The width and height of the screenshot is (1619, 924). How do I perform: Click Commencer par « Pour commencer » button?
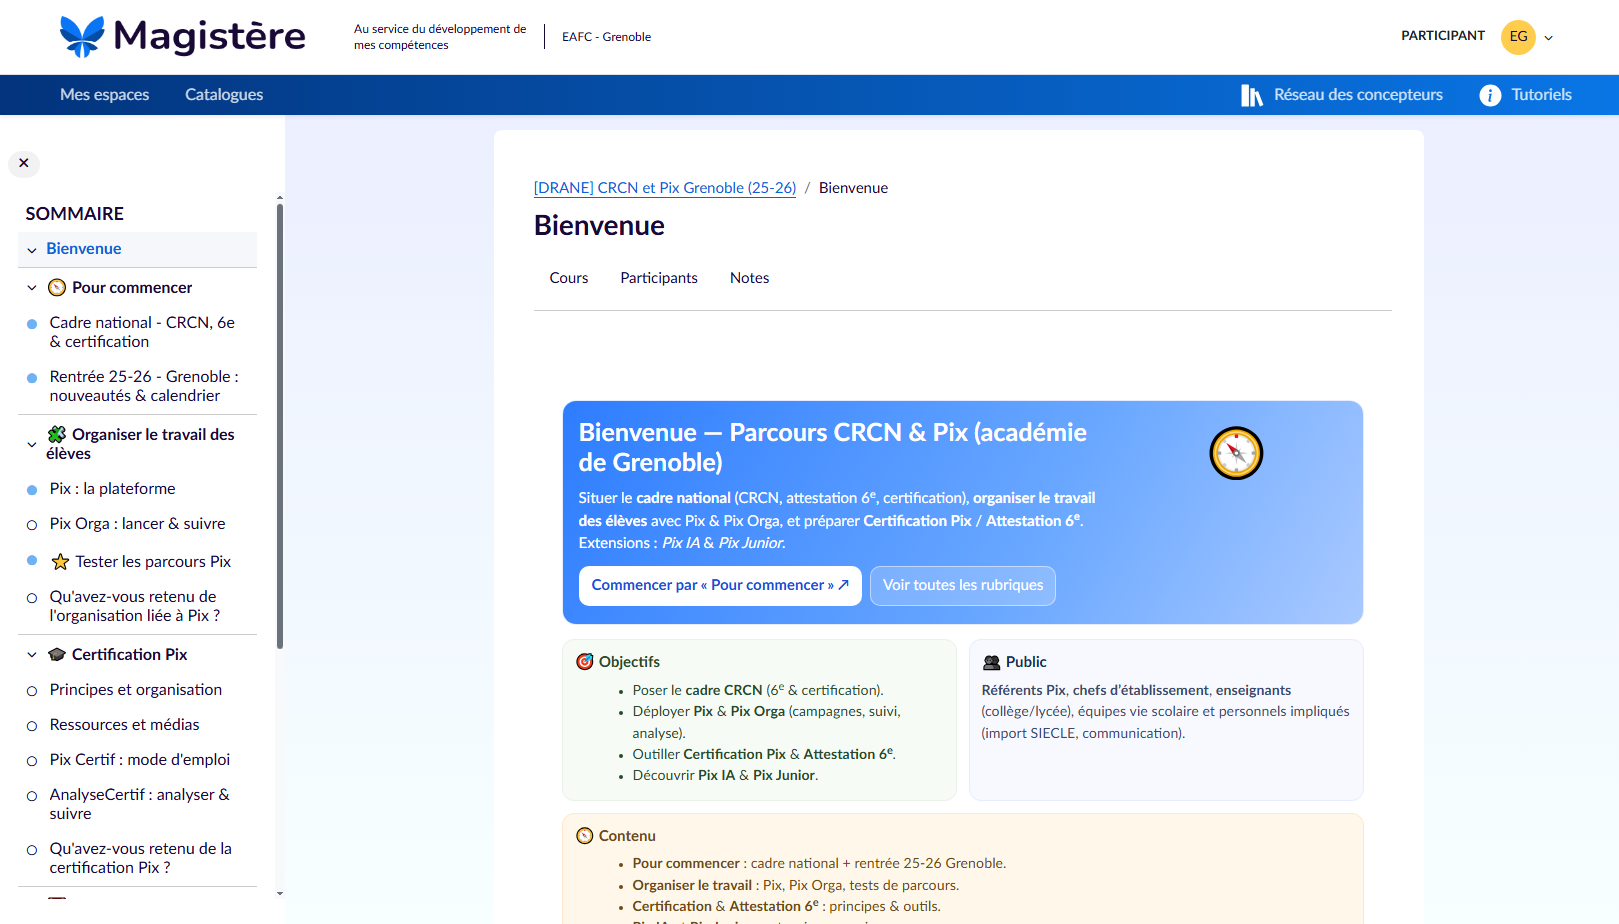point(720,586)
